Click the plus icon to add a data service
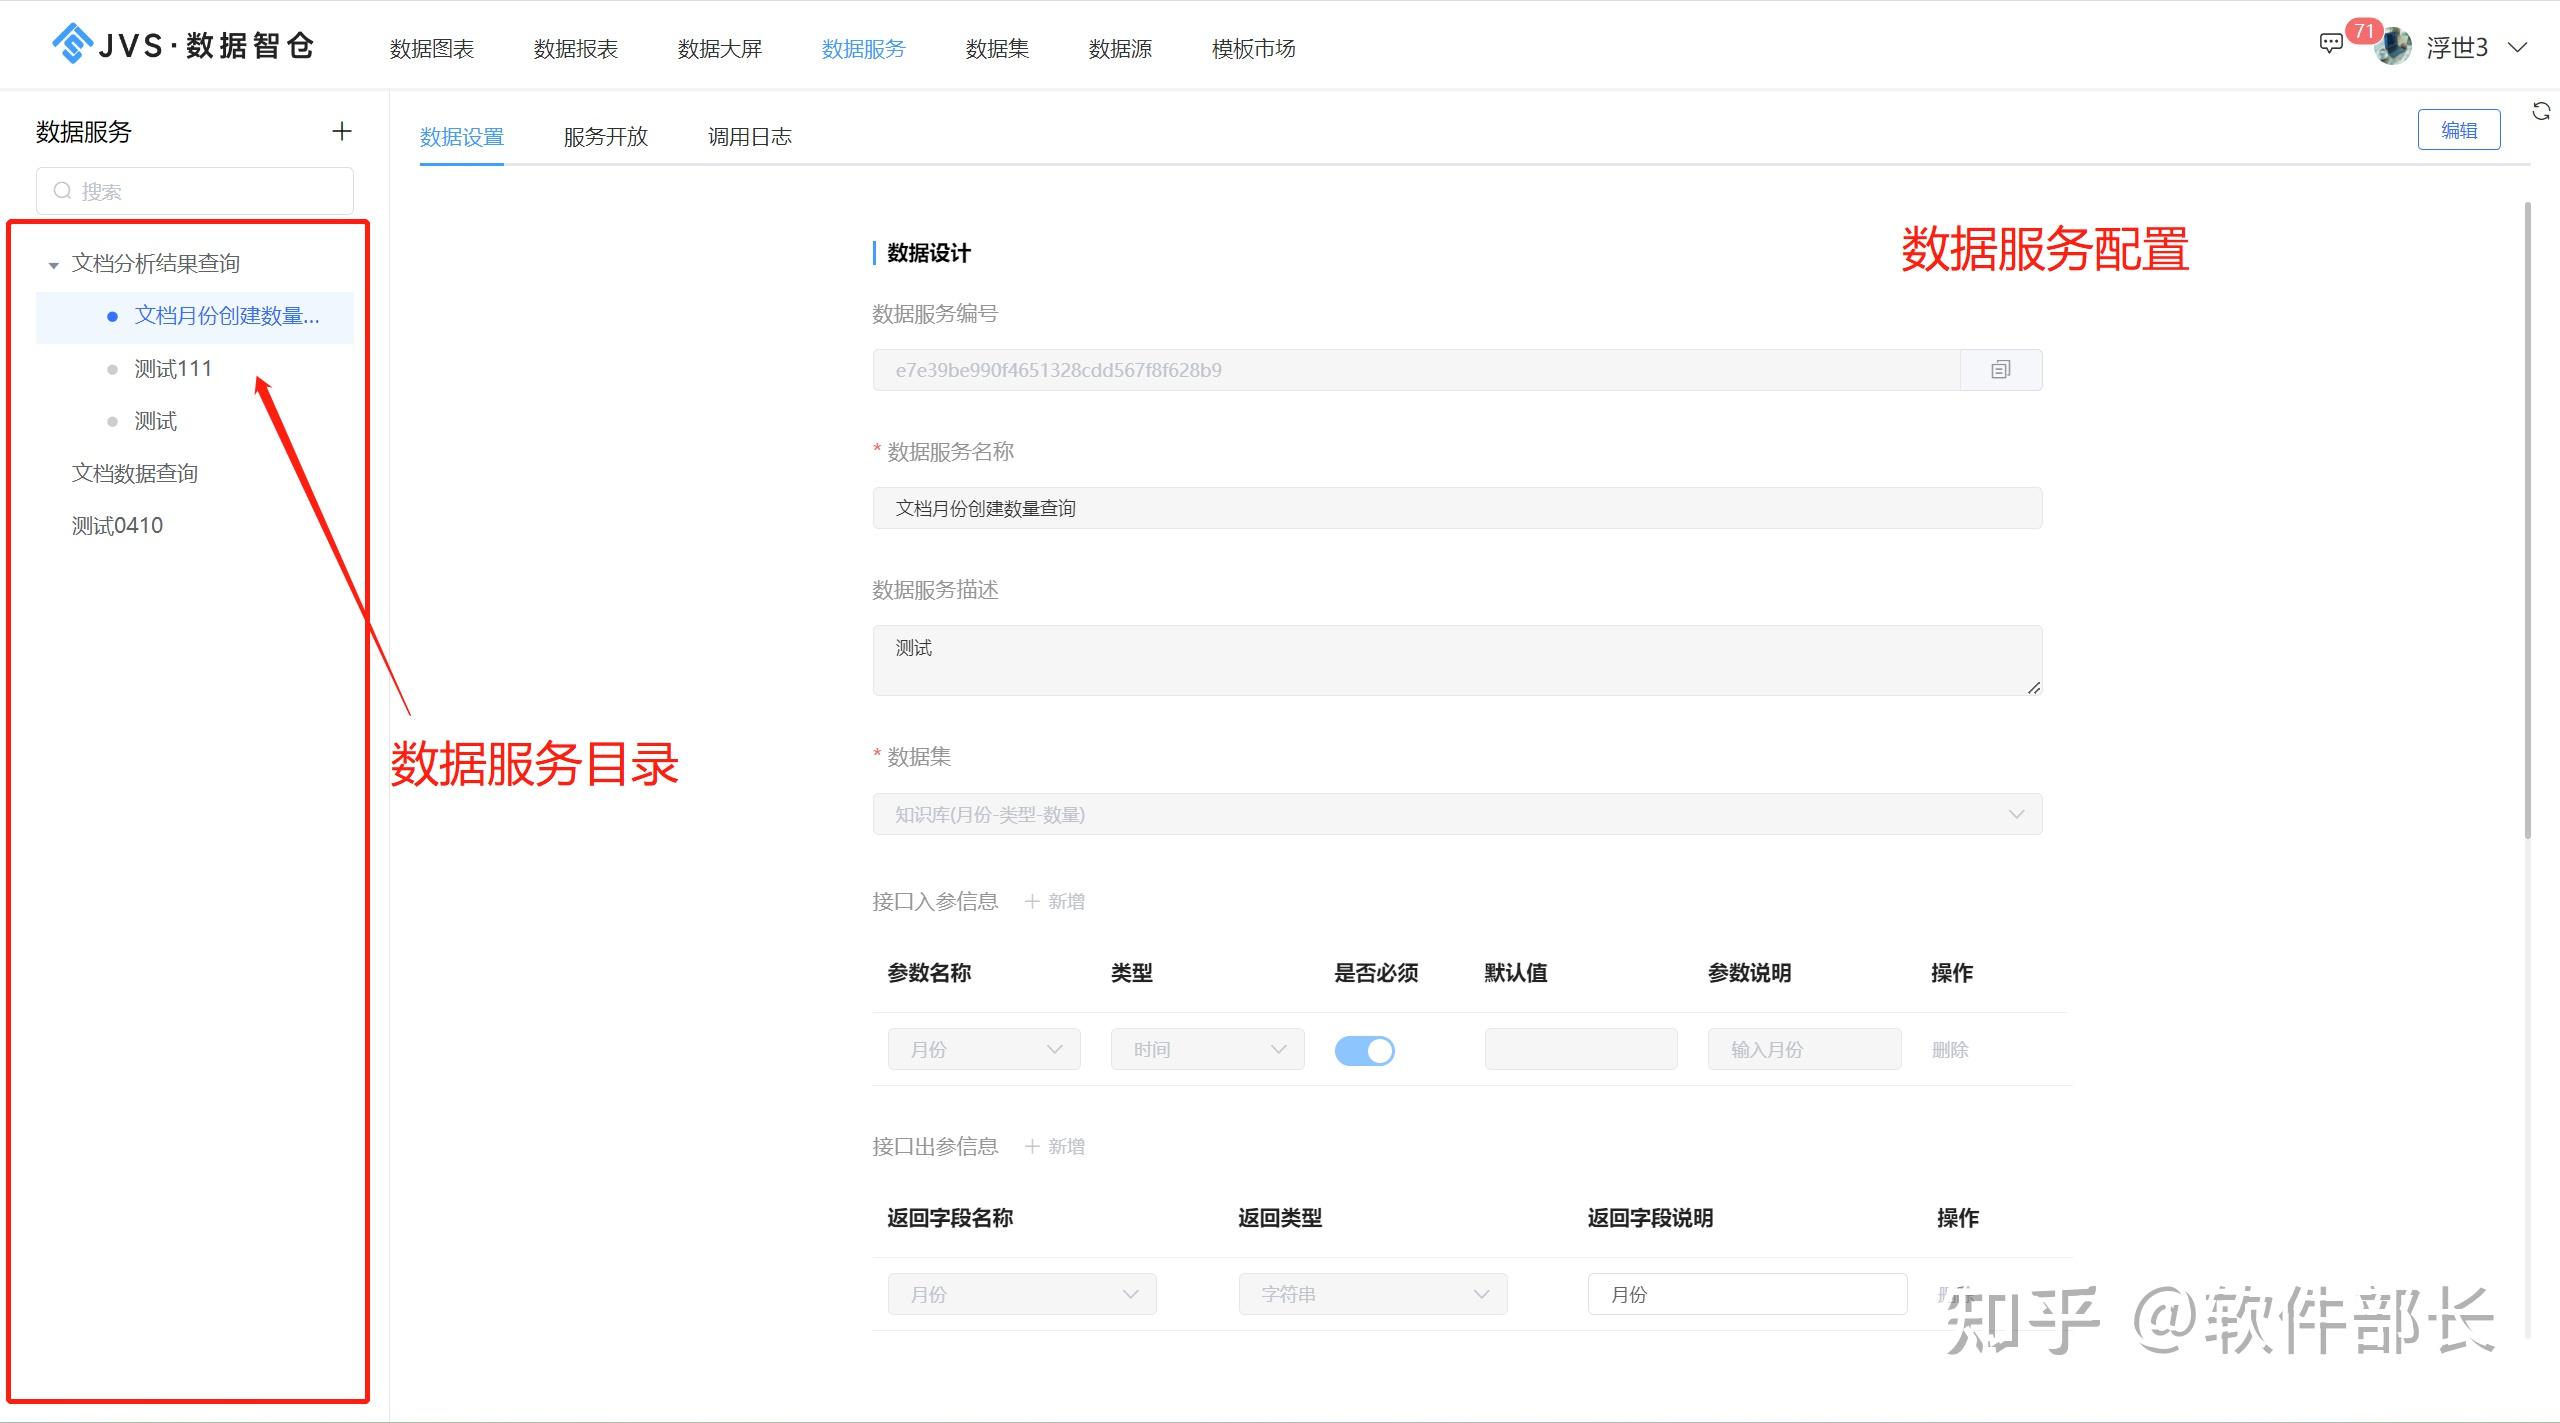 point(341,131)
